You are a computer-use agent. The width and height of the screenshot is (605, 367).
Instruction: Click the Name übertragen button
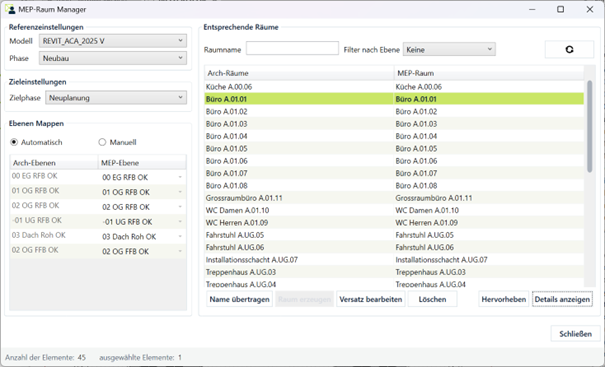click(240, 299)
